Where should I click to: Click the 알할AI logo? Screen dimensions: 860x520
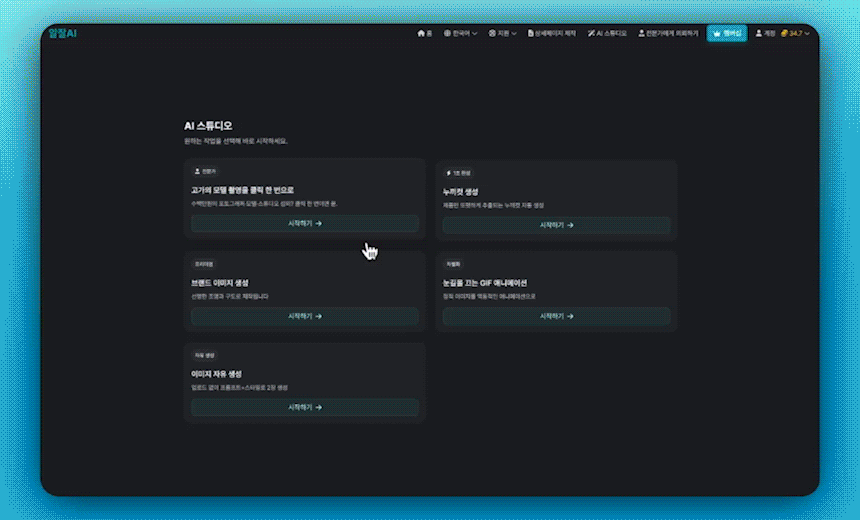pyautogui.click(x=62, y=33)
